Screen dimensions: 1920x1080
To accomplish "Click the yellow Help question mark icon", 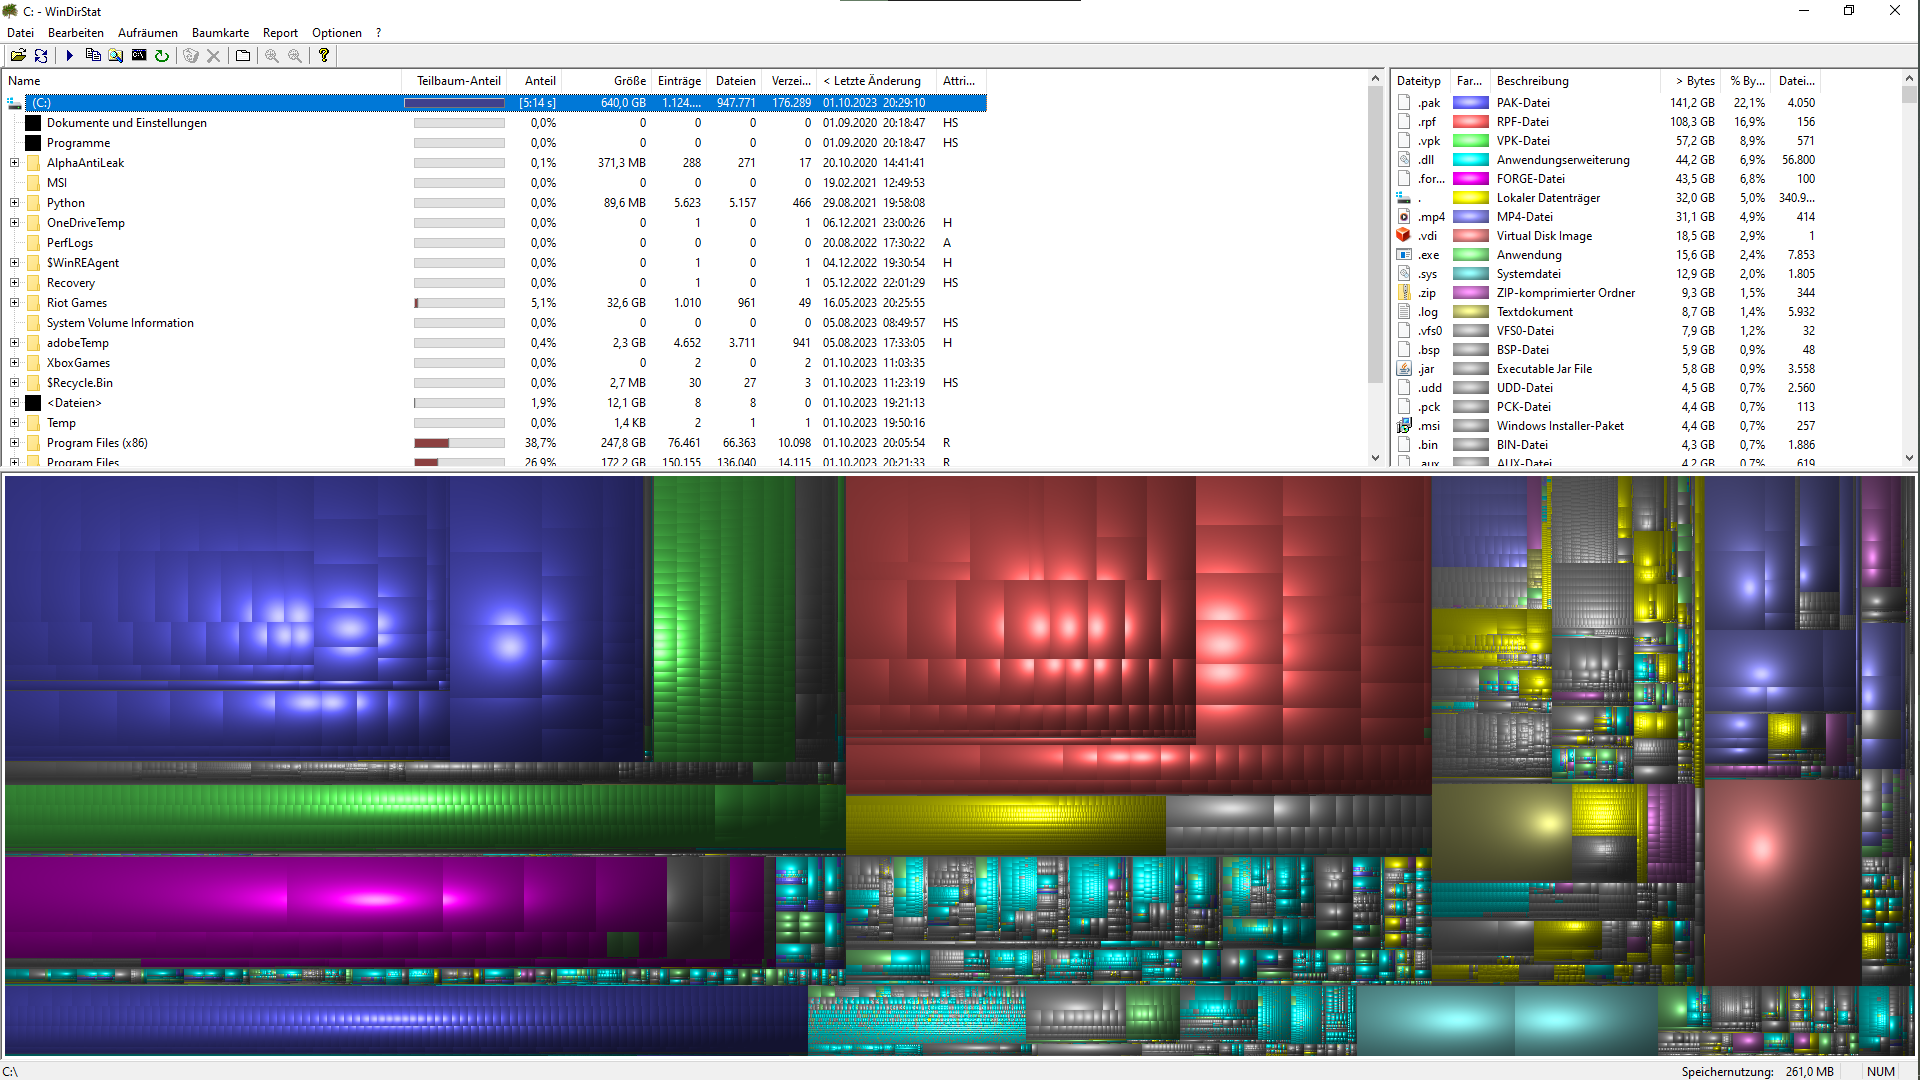I will [324, 56].
